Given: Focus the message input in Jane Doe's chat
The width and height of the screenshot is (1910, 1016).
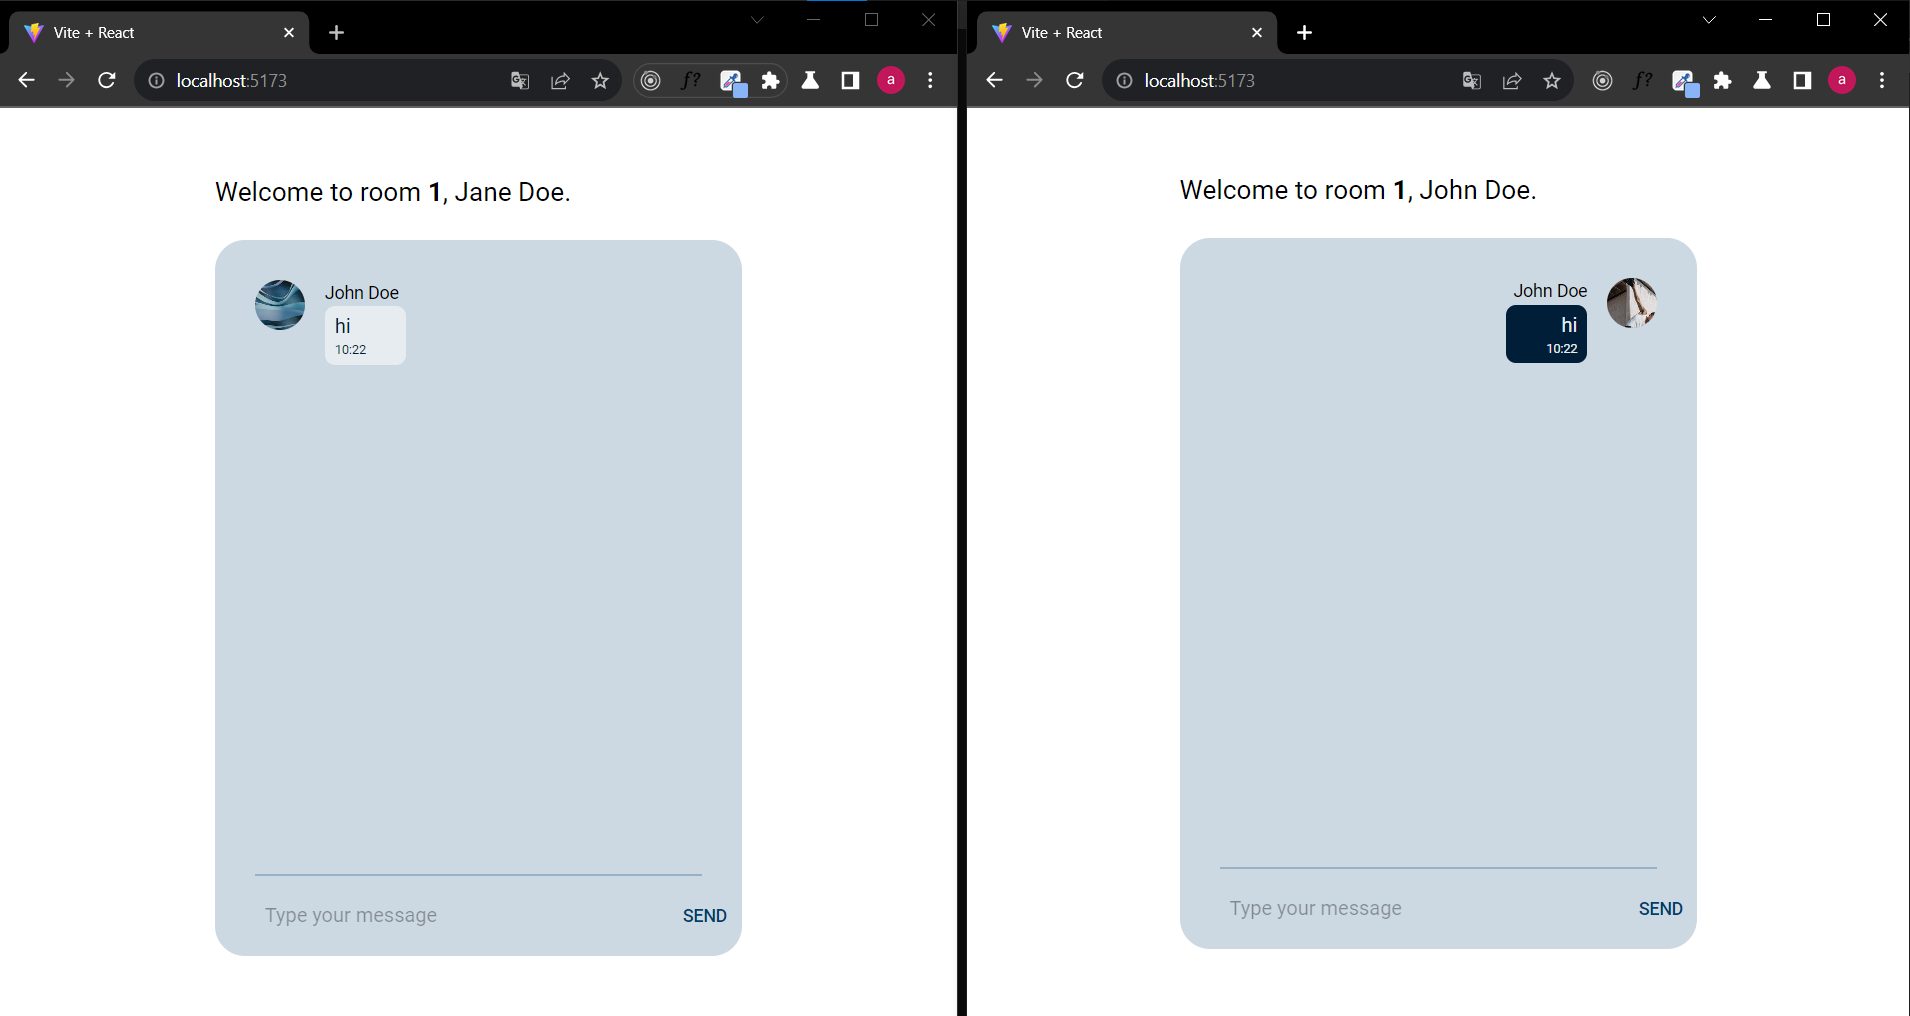Looking at the screenshot, I should [460, 915].
